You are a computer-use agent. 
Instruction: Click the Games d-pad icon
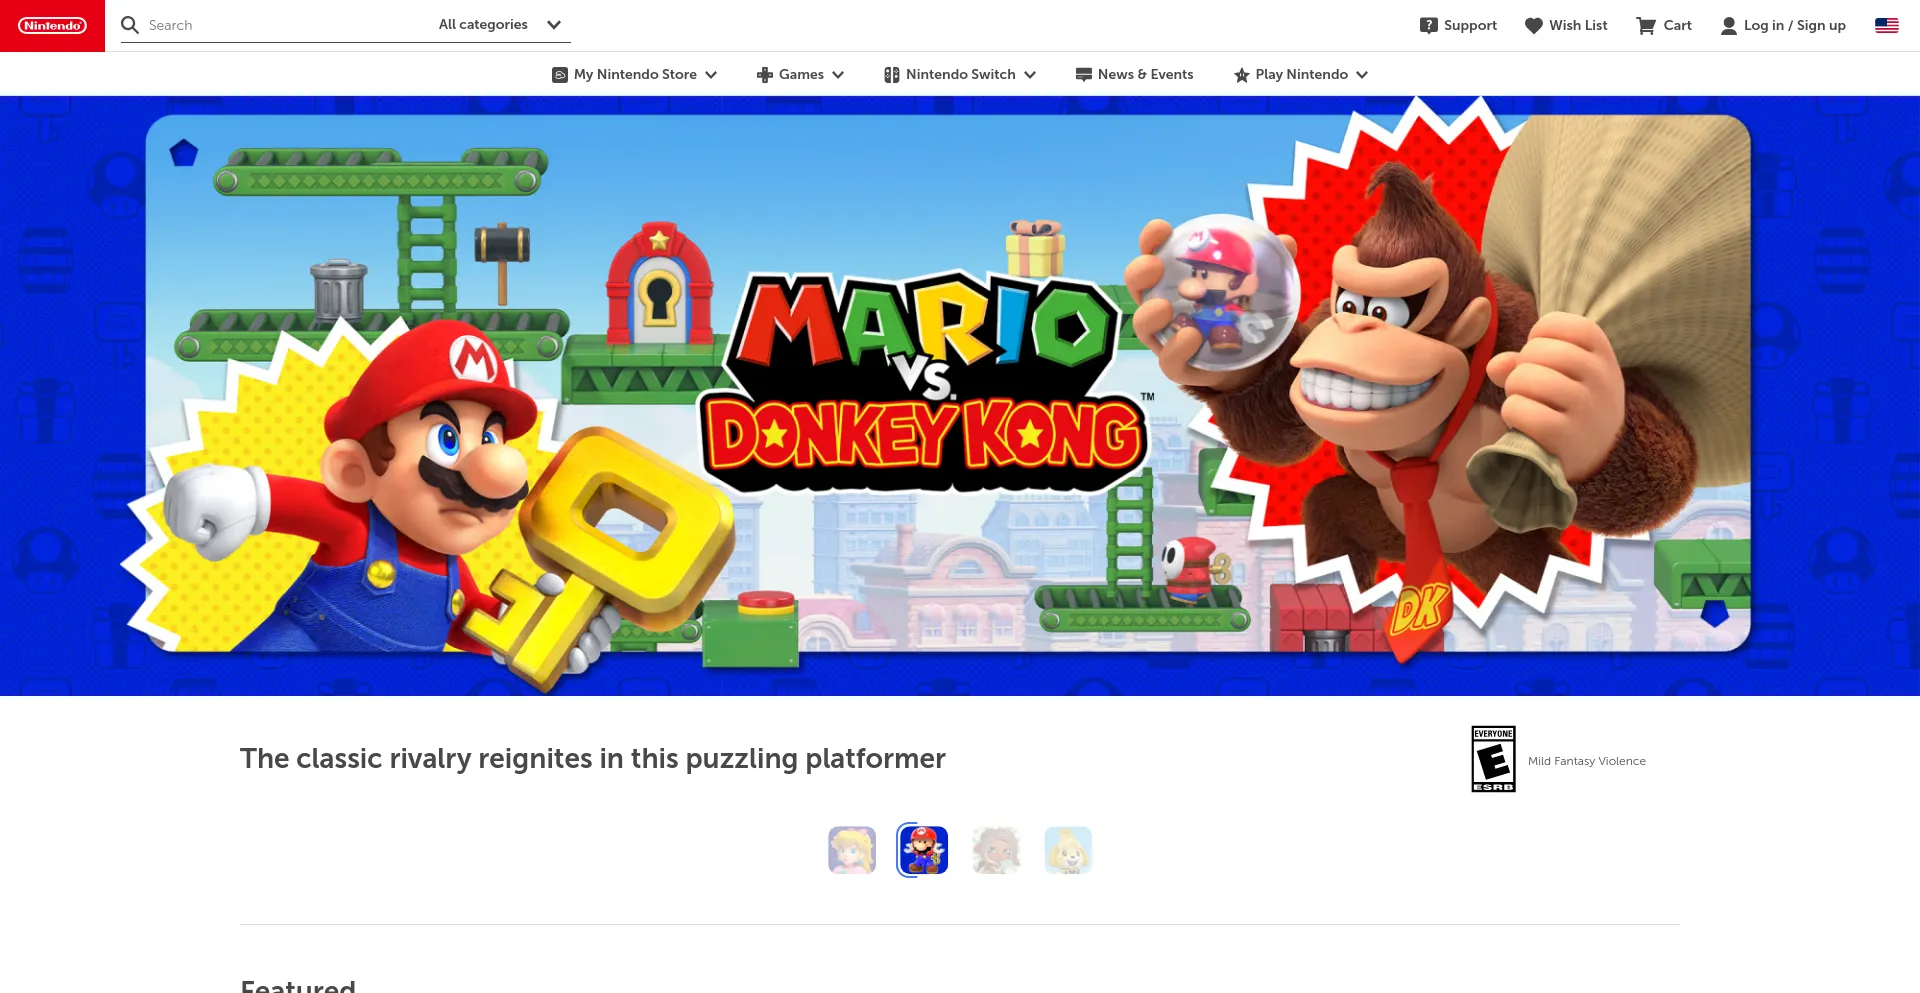click(765, 75)
